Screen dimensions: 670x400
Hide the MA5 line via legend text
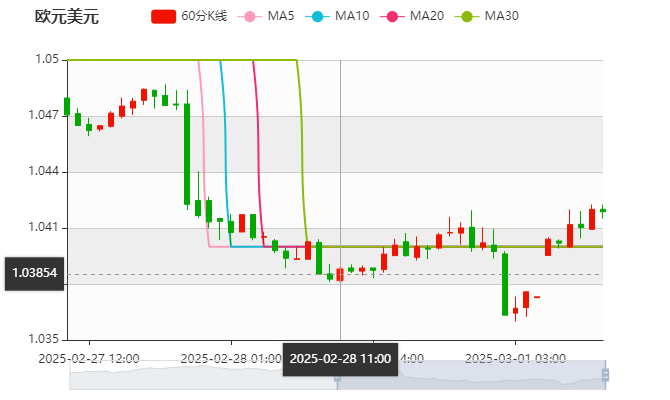tap(282, 16)
